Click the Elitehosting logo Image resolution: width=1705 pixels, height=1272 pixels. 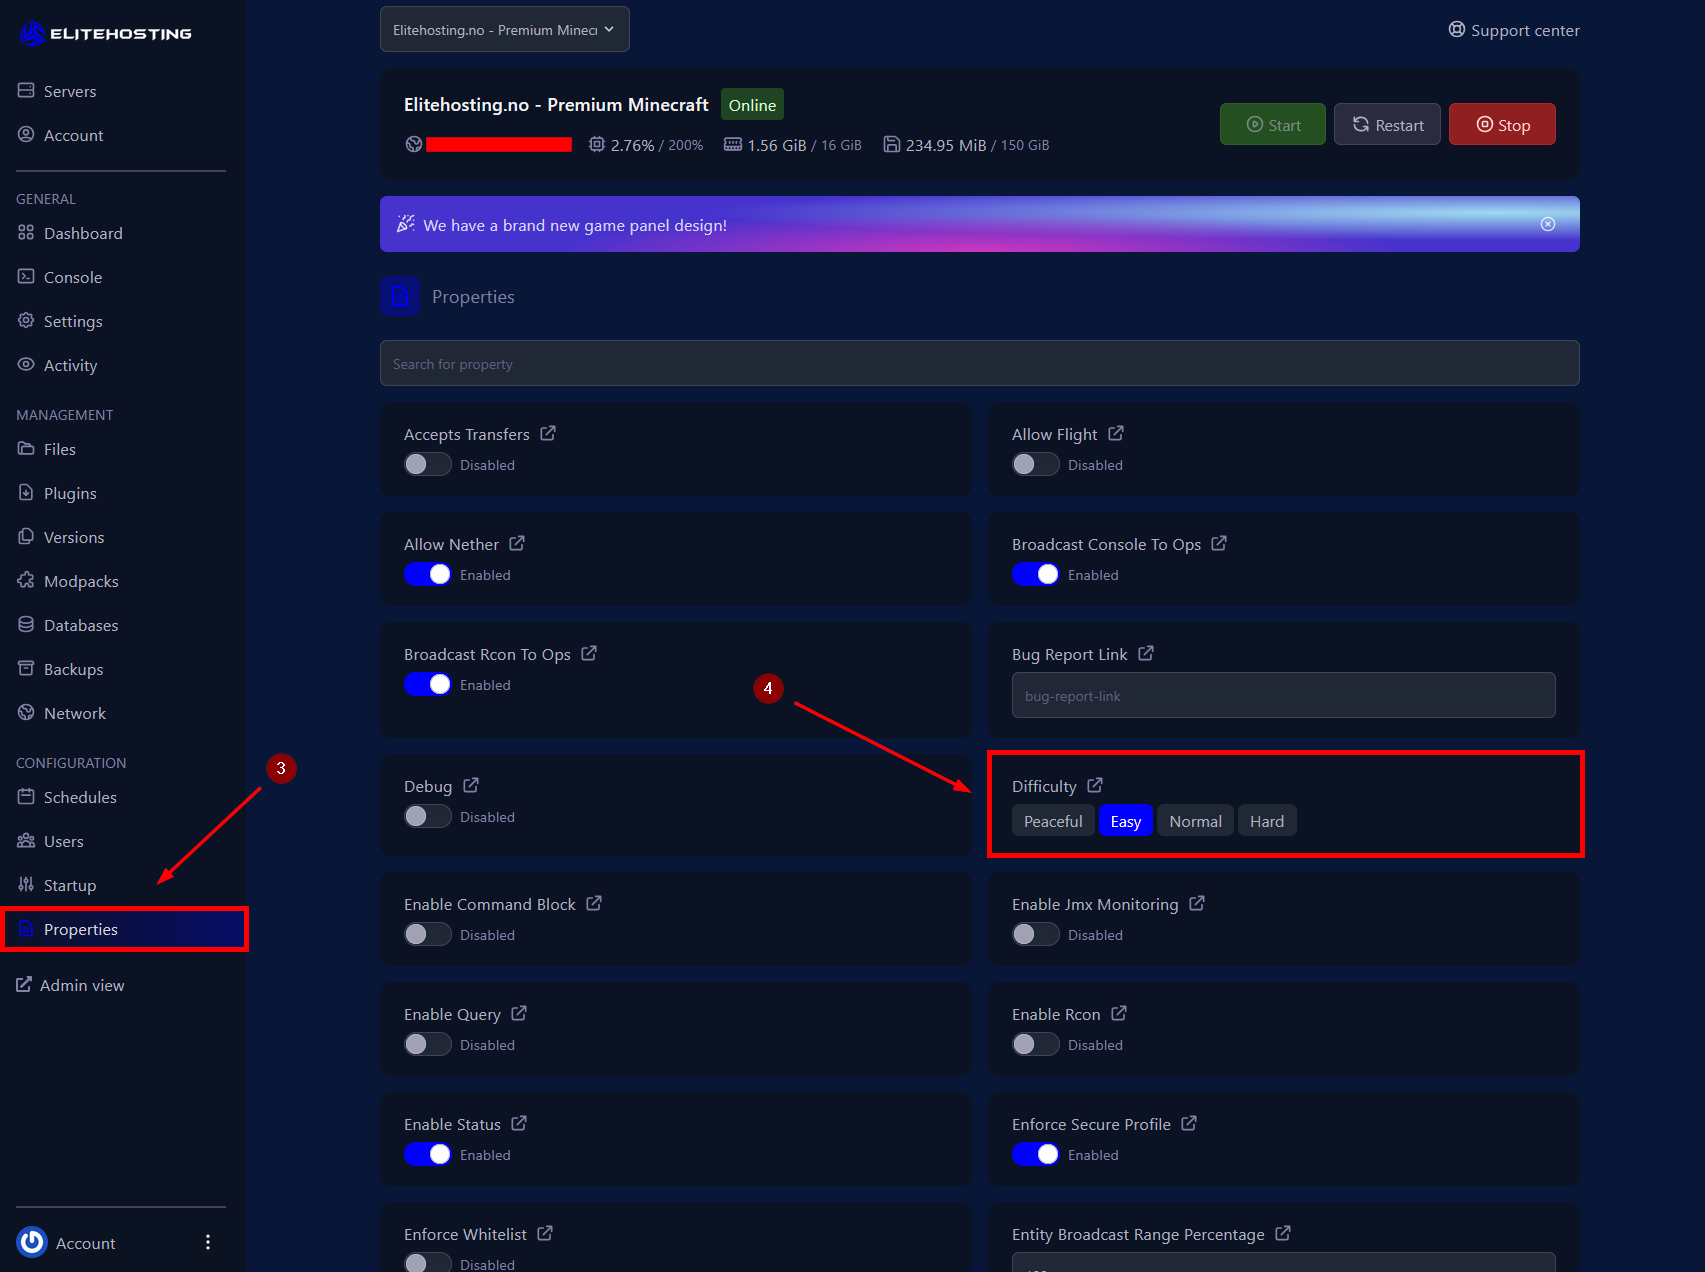pos(106,33)
